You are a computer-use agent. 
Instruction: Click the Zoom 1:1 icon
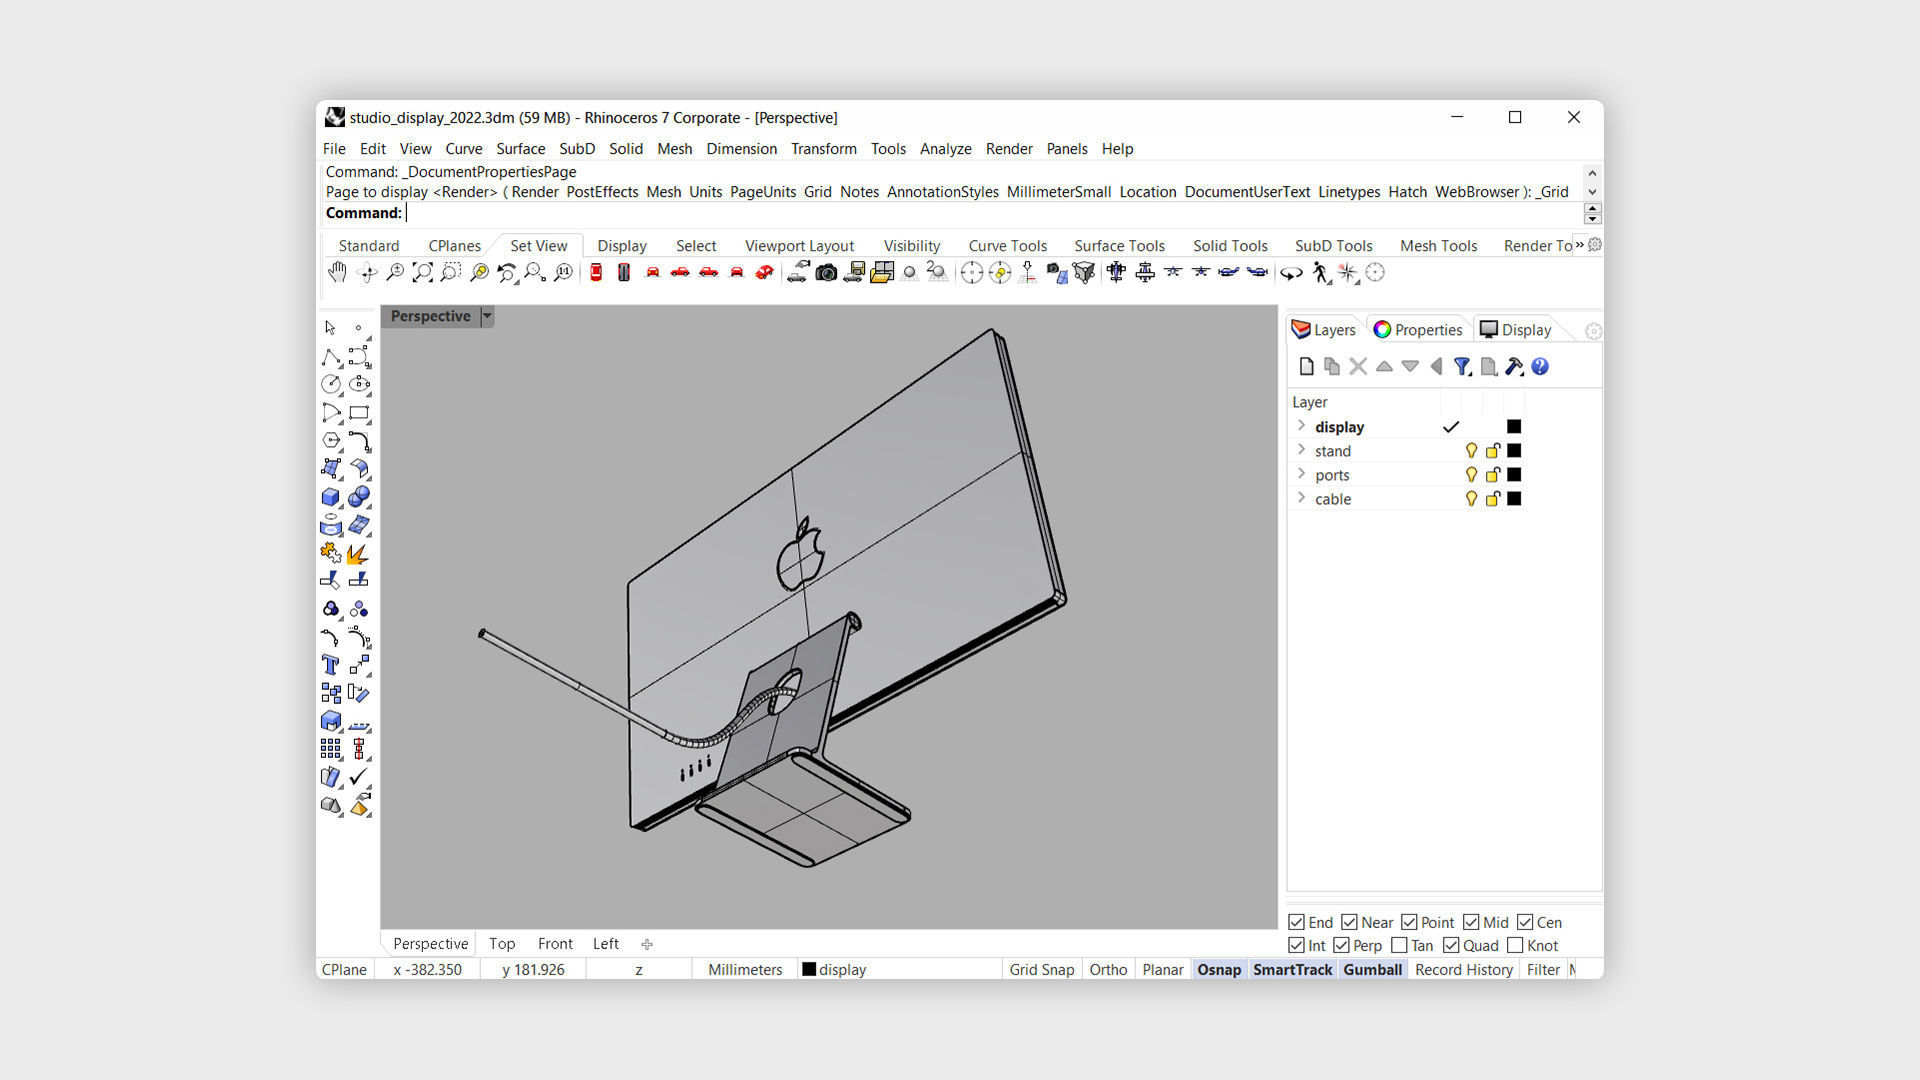point(563,272)
